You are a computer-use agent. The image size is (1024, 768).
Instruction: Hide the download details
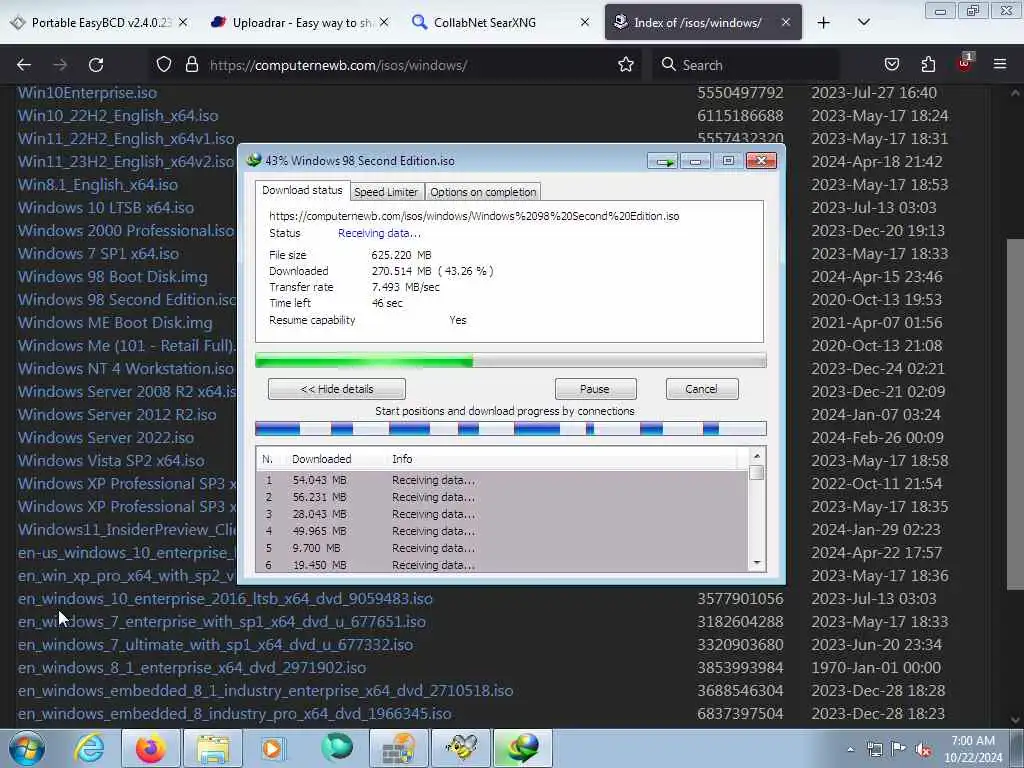click(x=337, y=389)
